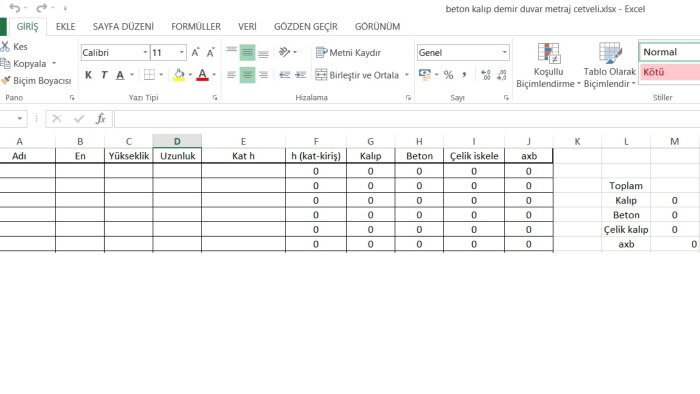
Task: Open the GÖZDEN GEÇİR tab
Action: [x=306, y=26]
